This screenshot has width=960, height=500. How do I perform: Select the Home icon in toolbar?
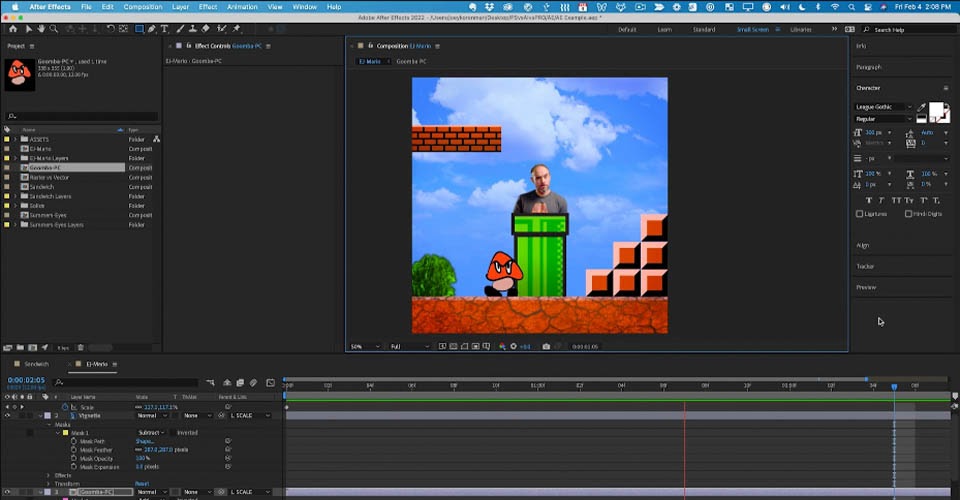coord(13,29)
